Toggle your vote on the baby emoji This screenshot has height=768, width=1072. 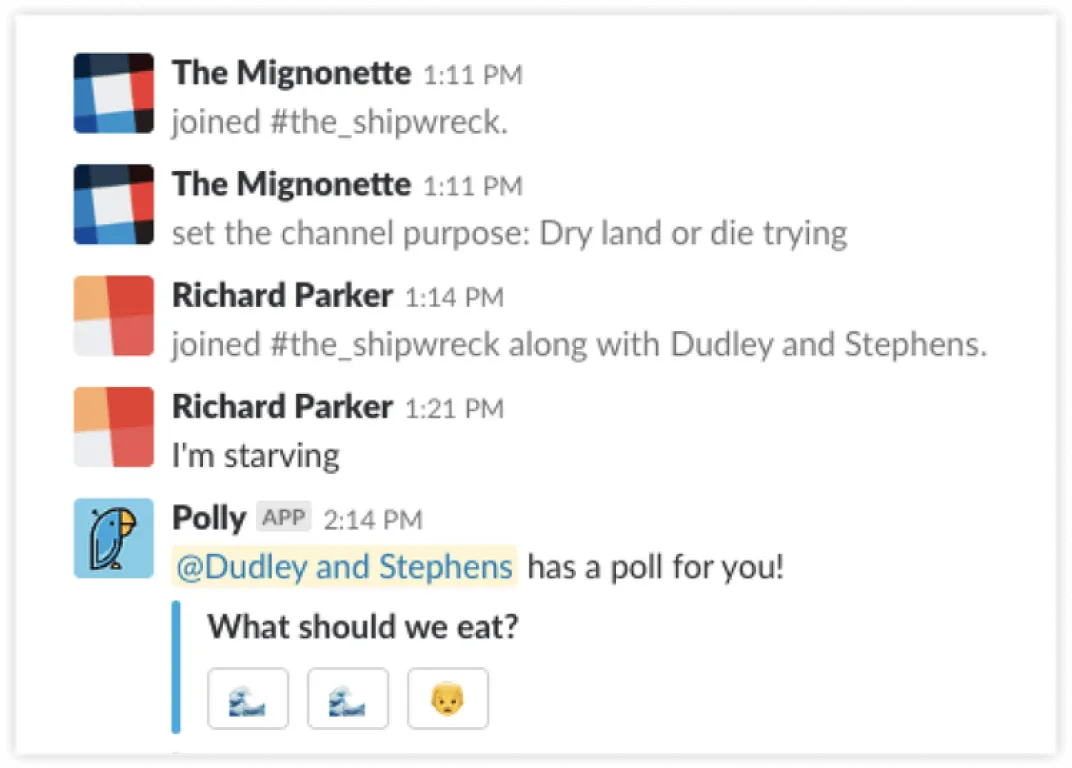(447, 698)
